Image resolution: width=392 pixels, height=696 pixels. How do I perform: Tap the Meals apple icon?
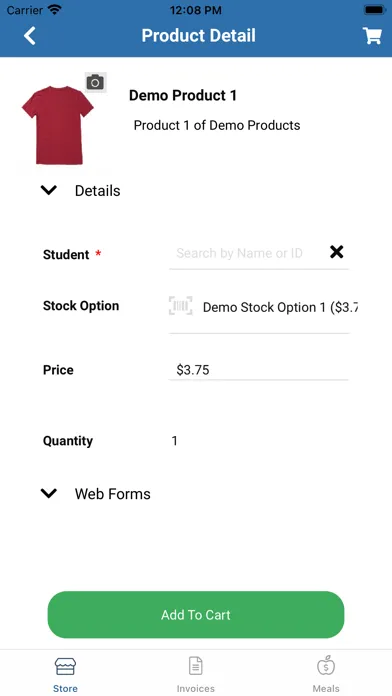point(326,665)
